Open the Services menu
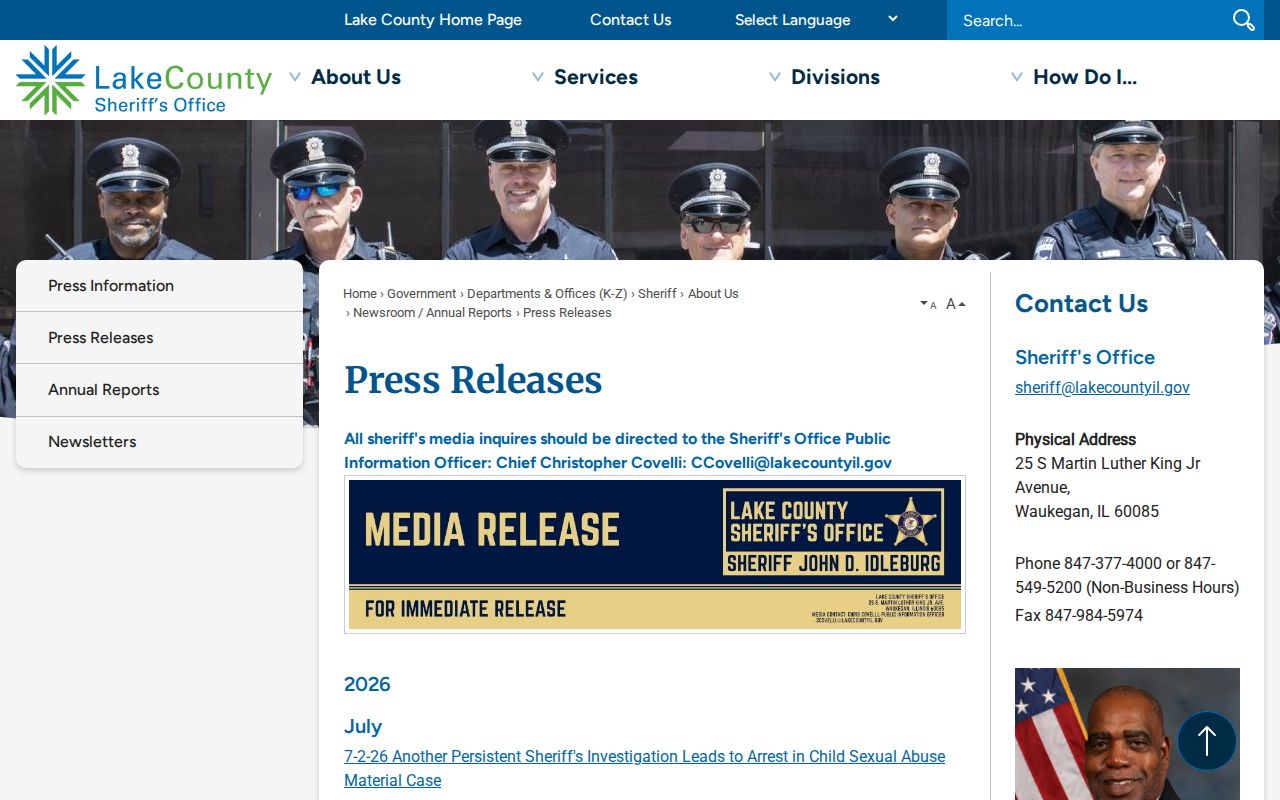This screenshot has width=1280, height=800. (596, 77)
